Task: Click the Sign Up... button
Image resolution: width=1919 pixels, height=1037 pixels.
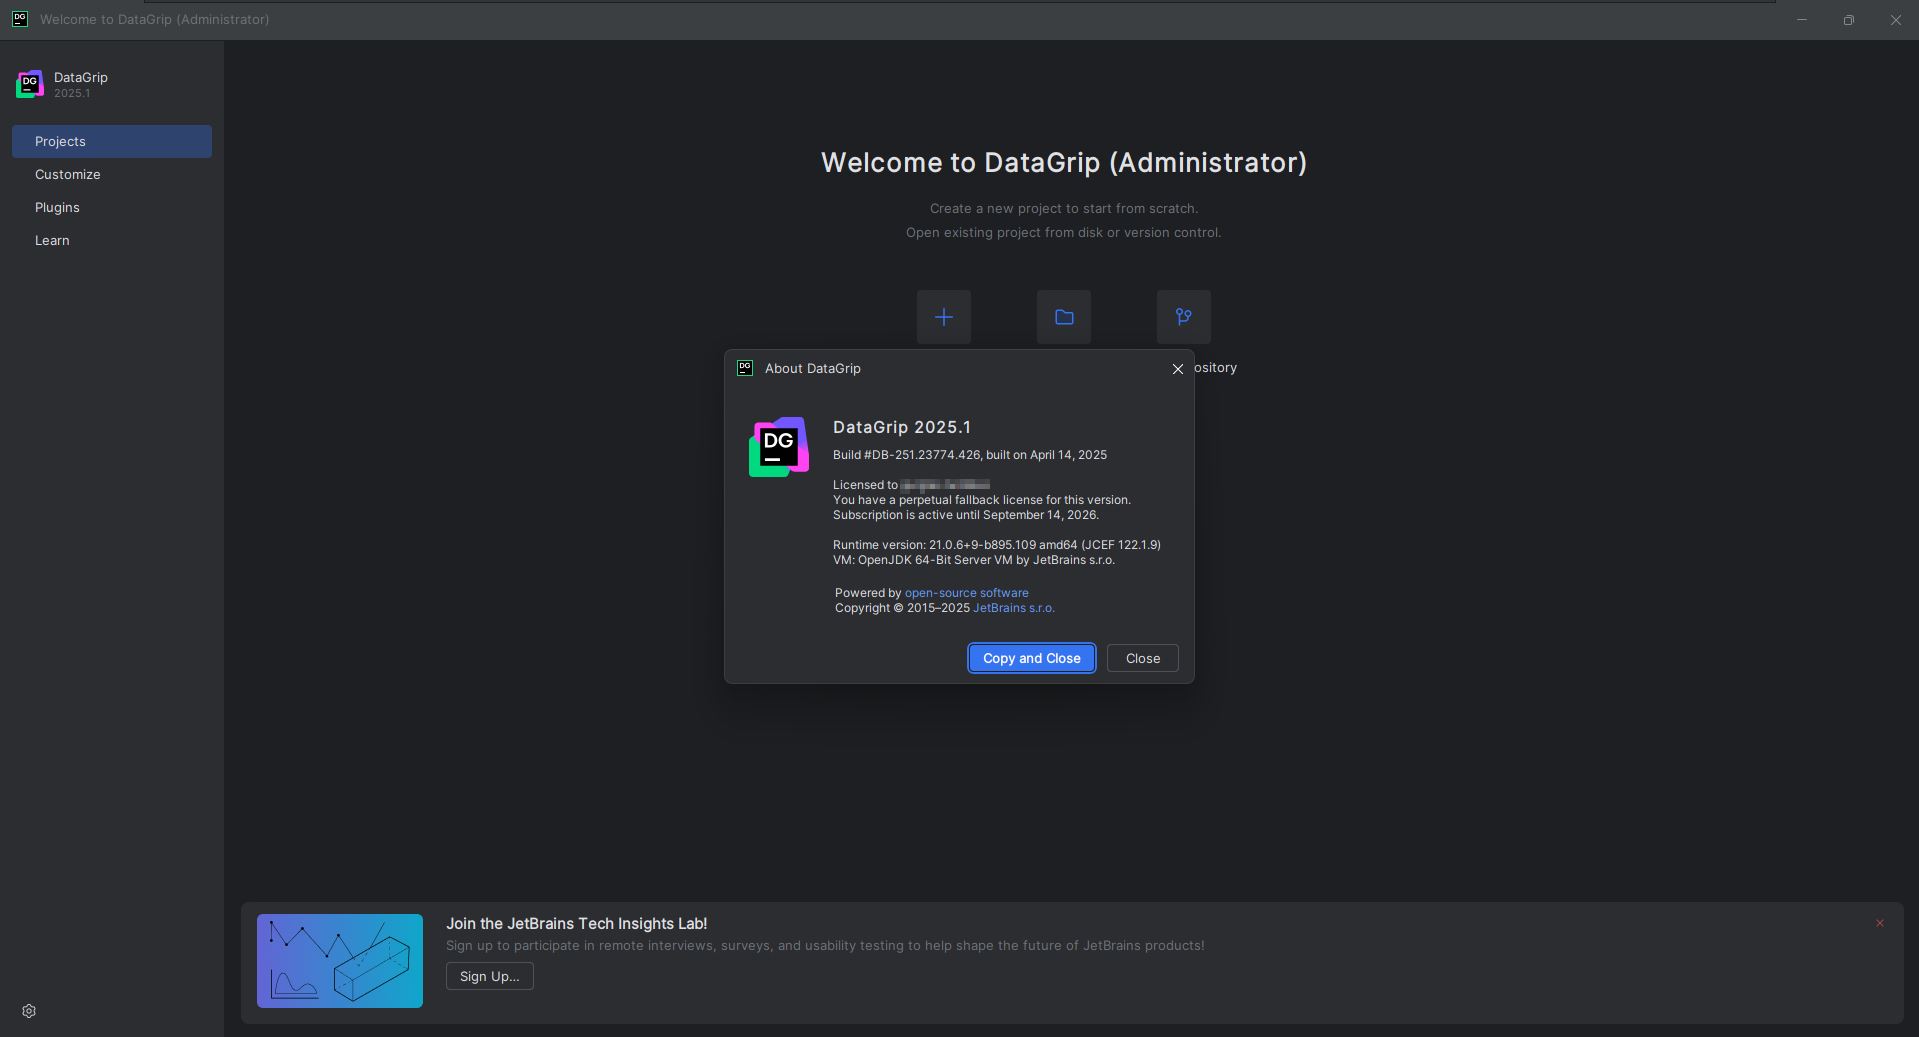Action: 489,976
